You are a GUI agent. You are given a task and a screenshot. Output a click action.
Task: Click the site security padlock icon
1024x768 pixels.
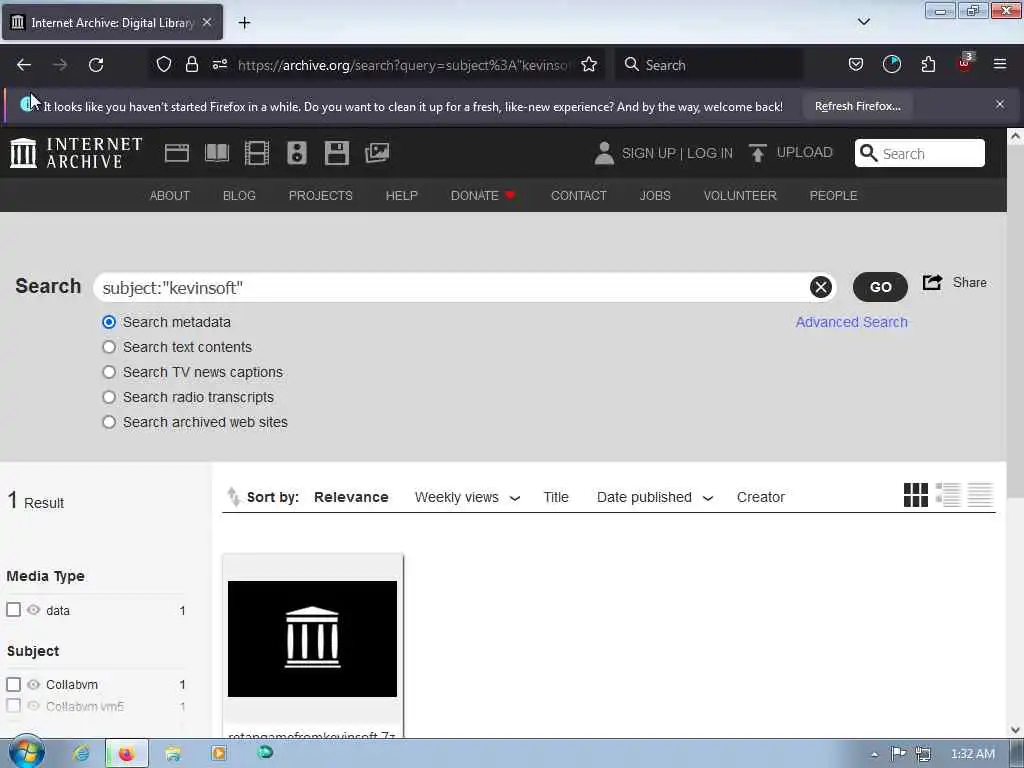(x=191, y=65)
